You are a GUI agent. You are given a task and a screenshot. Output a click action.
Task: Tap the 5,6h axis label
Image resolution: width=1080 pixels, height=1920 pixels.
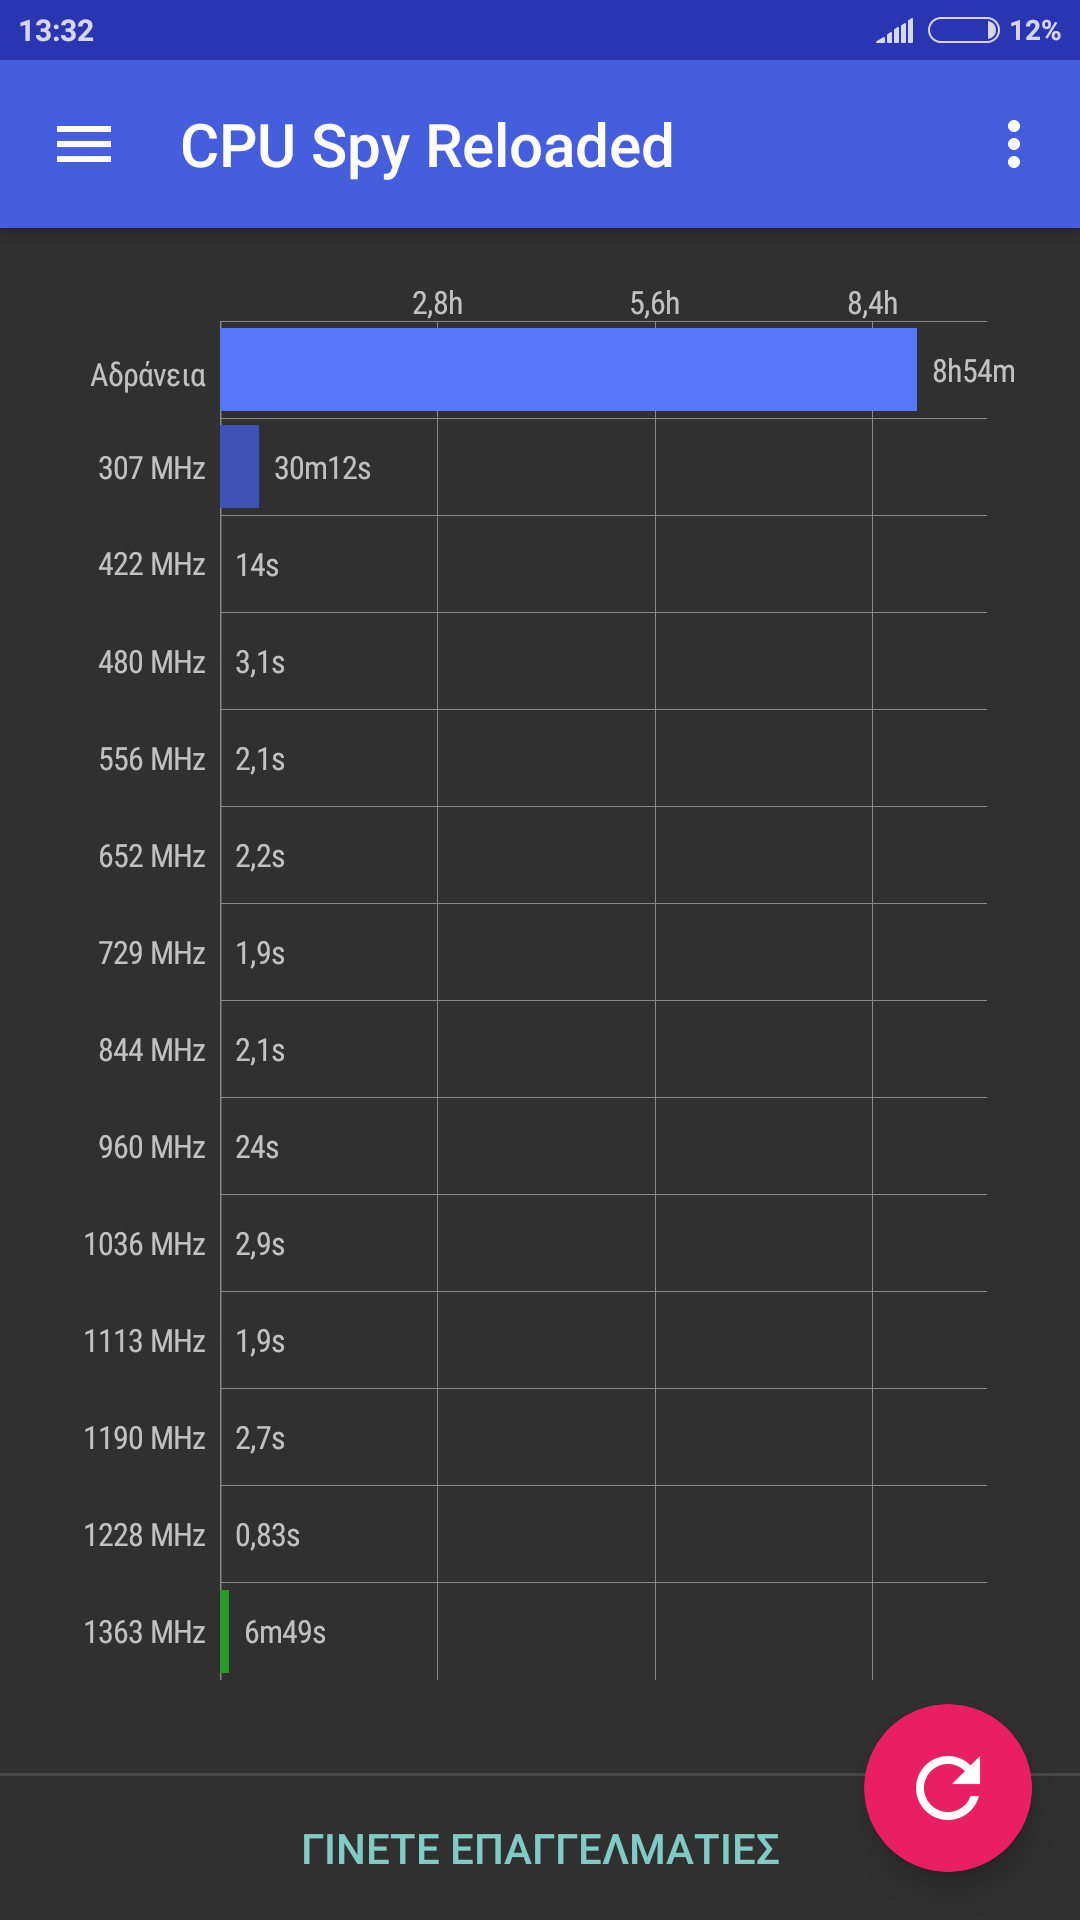655,303
